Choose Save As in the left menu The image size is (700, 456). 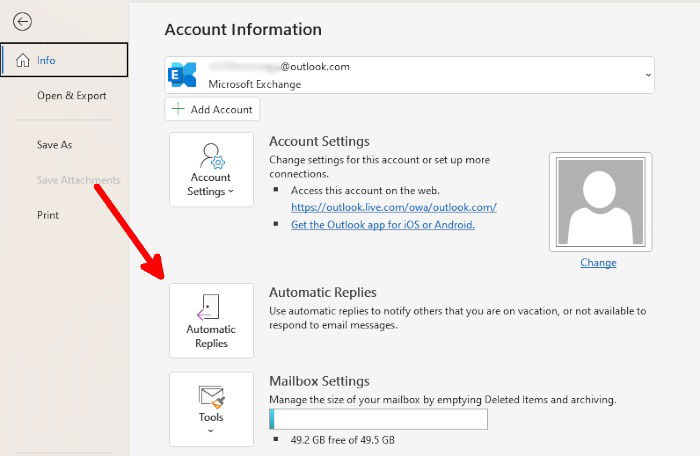(x=54, y=145)
